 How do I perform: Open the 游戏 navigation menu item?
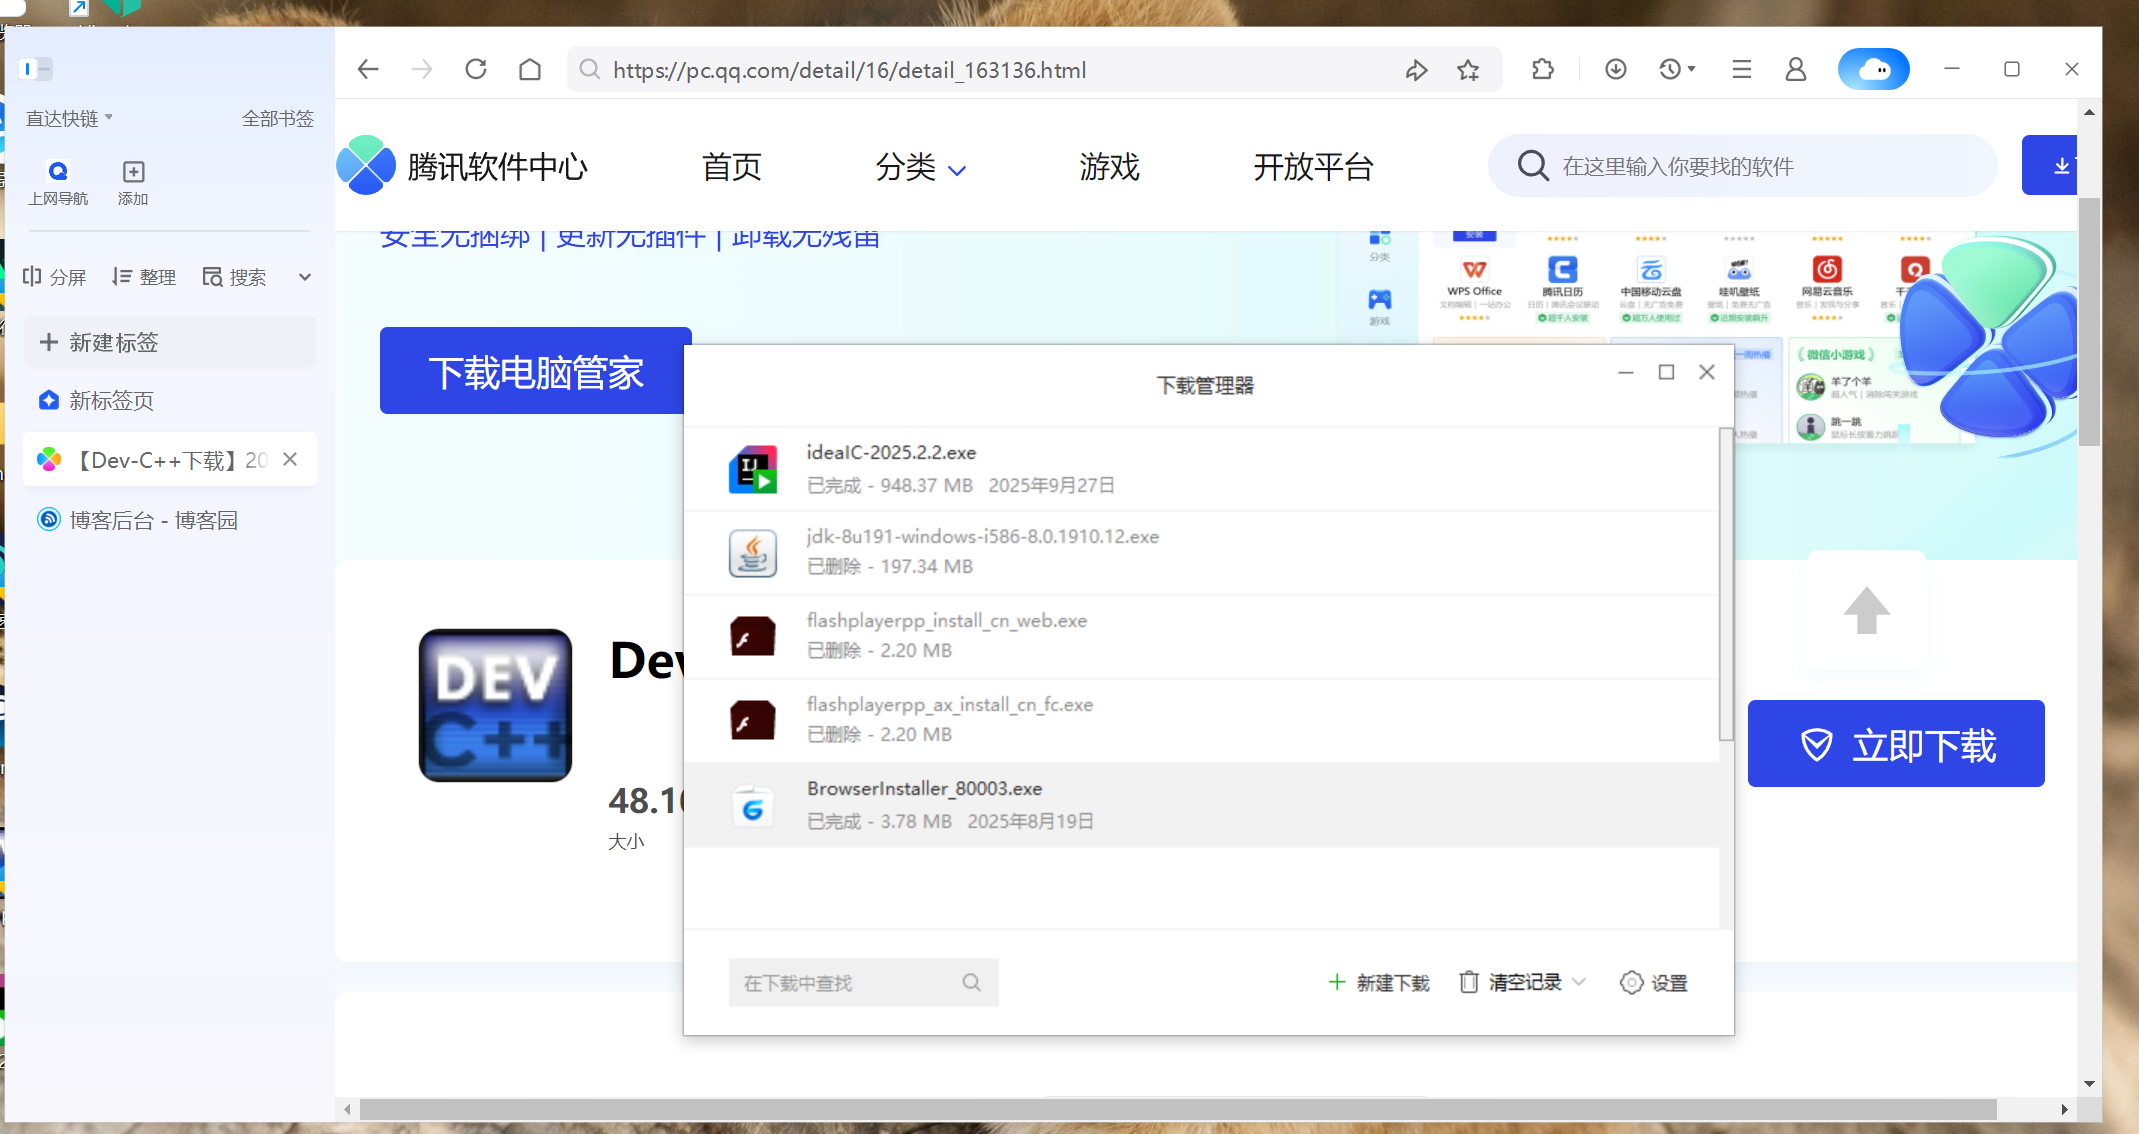click(x=1109, y=167)
